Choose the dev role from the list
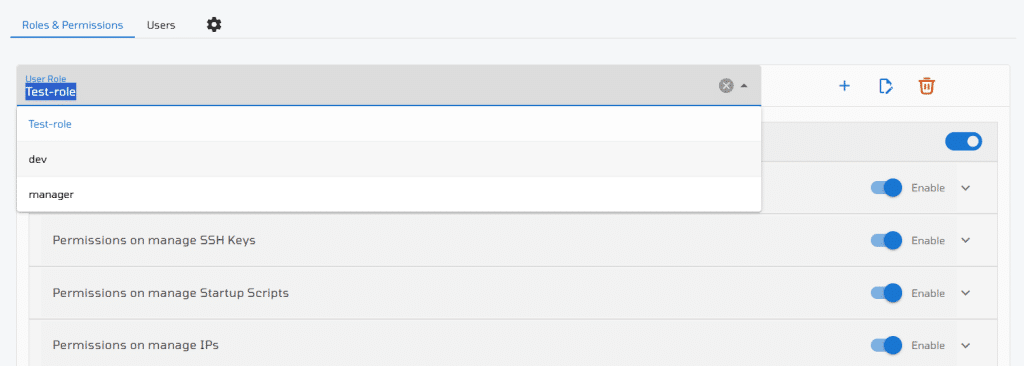The height and width of the screenshot is (366, 1024). point(389,159)
